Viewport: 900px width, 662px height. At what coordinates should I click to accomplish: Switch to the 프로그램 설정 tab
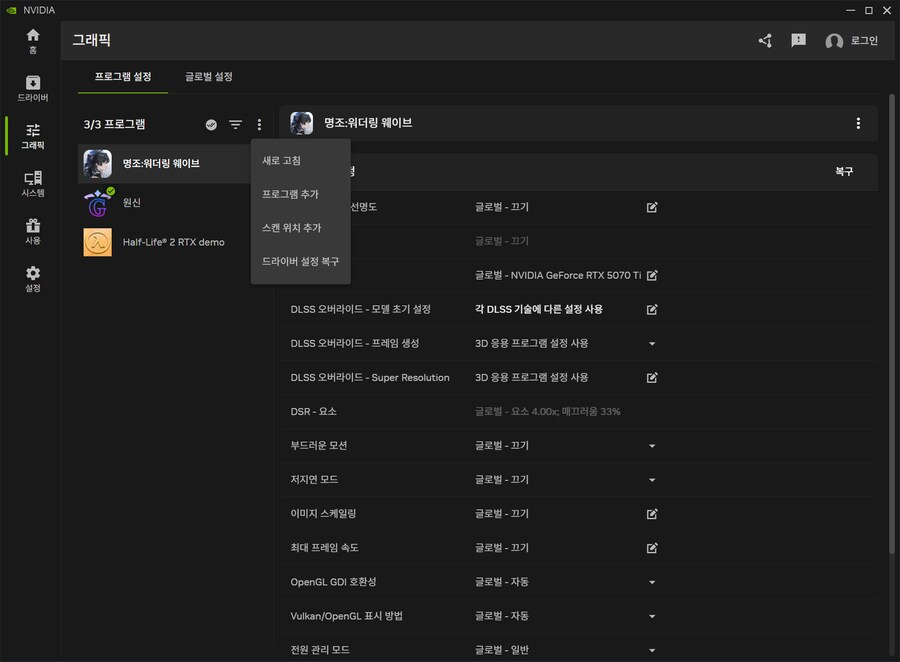123,77
